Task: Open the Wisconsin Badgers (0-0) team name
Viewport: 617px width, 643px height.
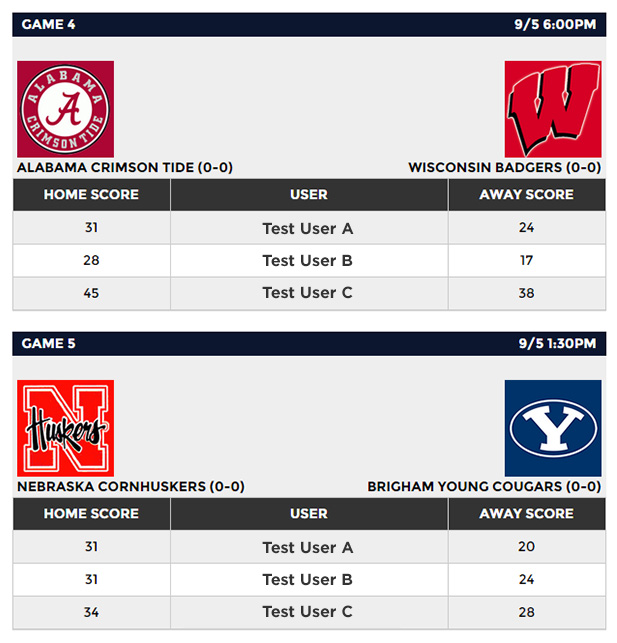Action: (x=505, y=167)
